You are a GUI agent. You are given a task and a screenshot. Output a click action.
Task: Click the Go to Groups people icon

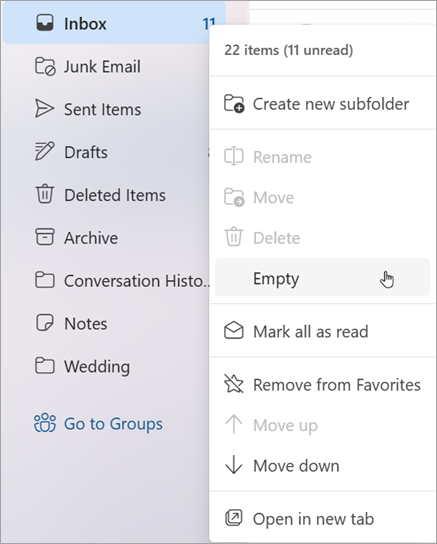coord(45,423)
